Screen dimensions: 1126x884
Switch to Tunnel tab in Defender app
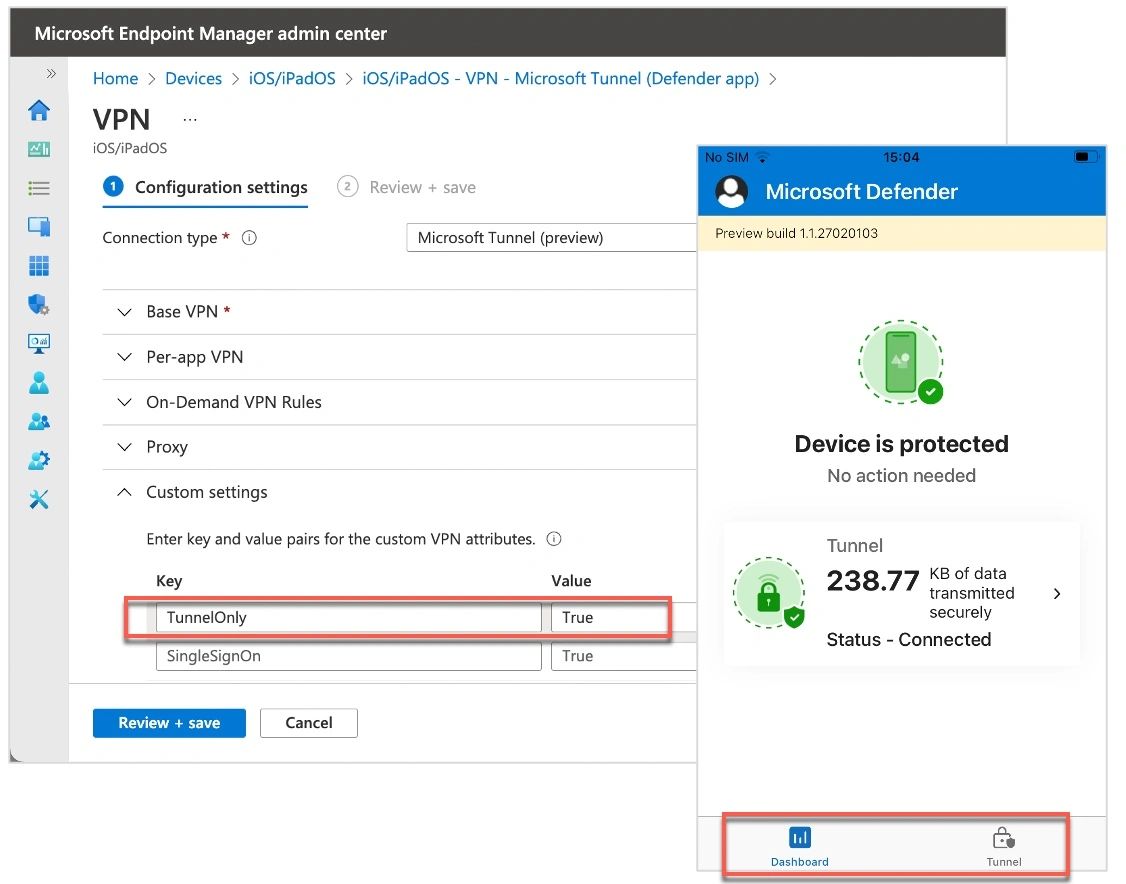pos(1003,846)
